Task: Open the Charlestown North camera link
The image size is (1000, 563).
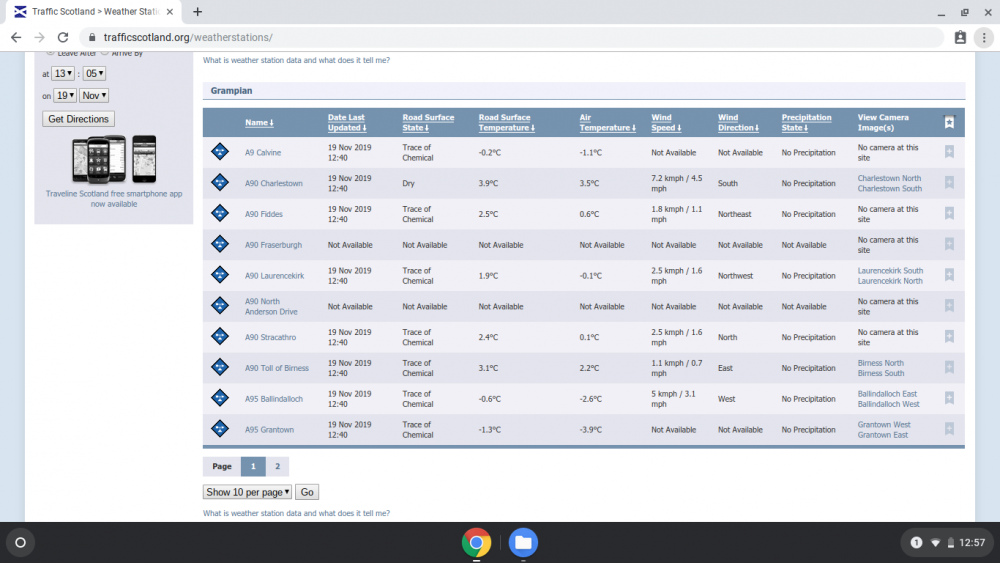Action: click(x=889, y=178)
